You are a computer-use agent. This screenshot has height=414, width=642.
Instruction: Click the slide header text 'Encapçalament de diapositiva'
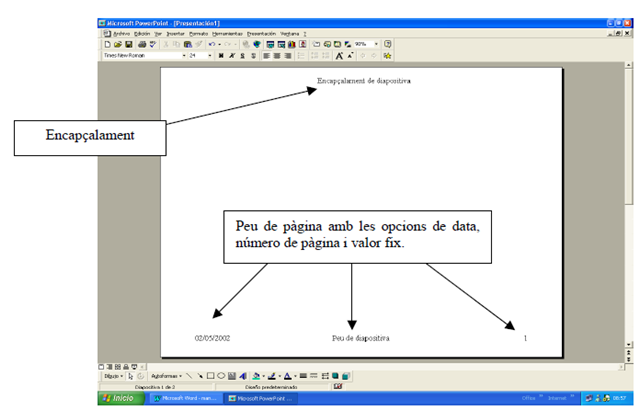[364, 81]
